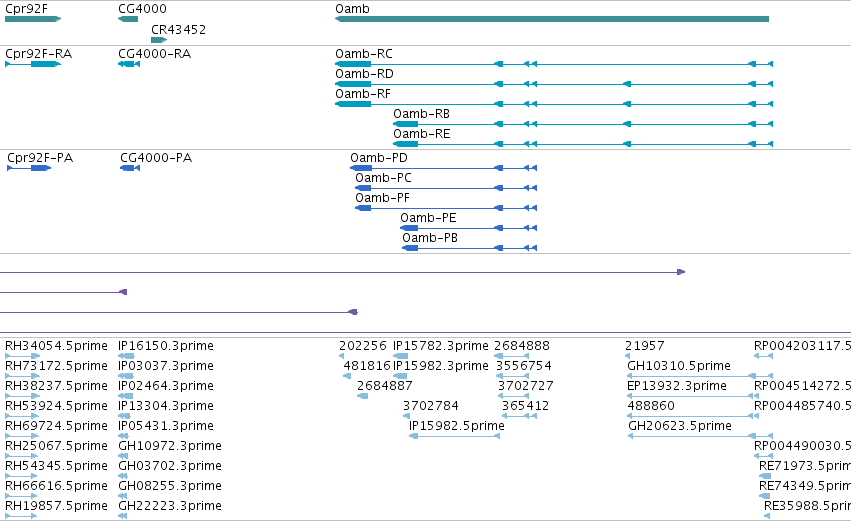Screen dimensions: 851x521
Task: Select transcript CG4000-RA
Action: (155, 54)
